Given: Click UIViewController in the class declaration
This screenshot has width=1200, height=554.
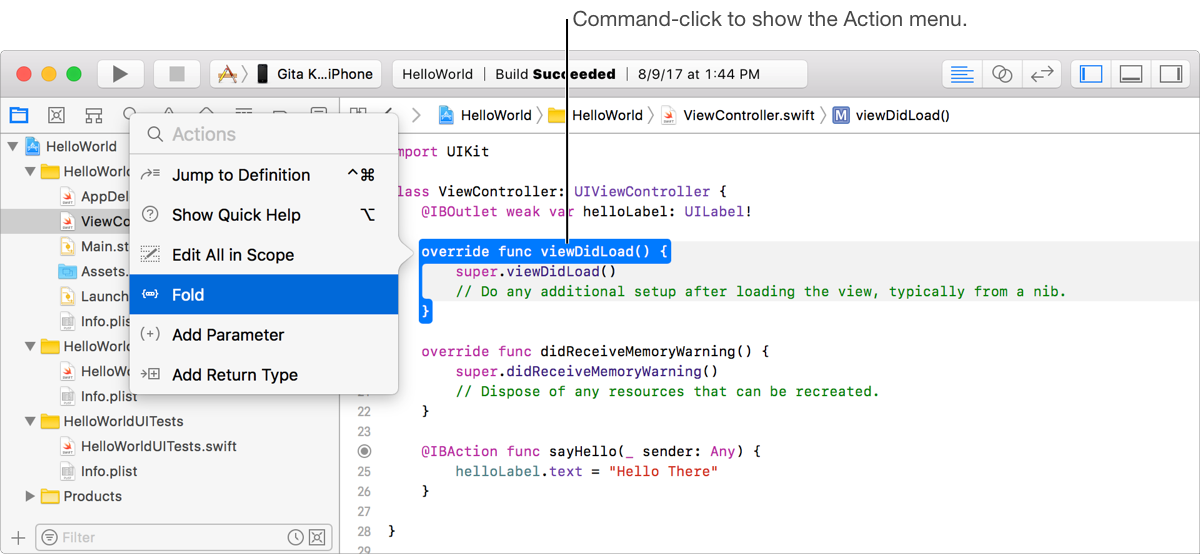Looking at the screenshot, I should [643, 191].
